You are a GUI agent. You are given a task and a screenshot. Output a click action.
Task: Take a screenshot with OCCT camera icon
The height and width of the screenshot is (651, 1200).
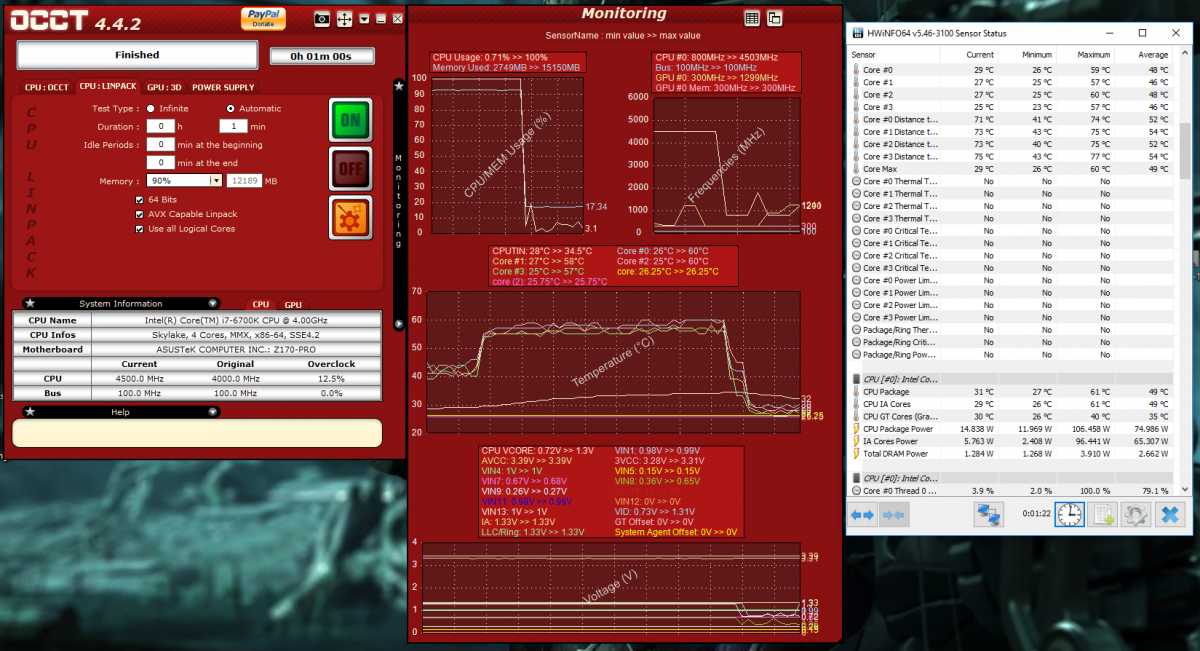[x=322, y=18]
